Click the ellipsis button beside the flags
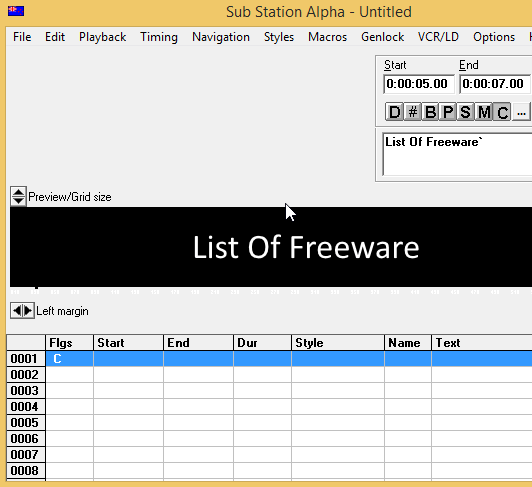Image resolution: width=532 pixels, height=487 pixels. [521, 112]
